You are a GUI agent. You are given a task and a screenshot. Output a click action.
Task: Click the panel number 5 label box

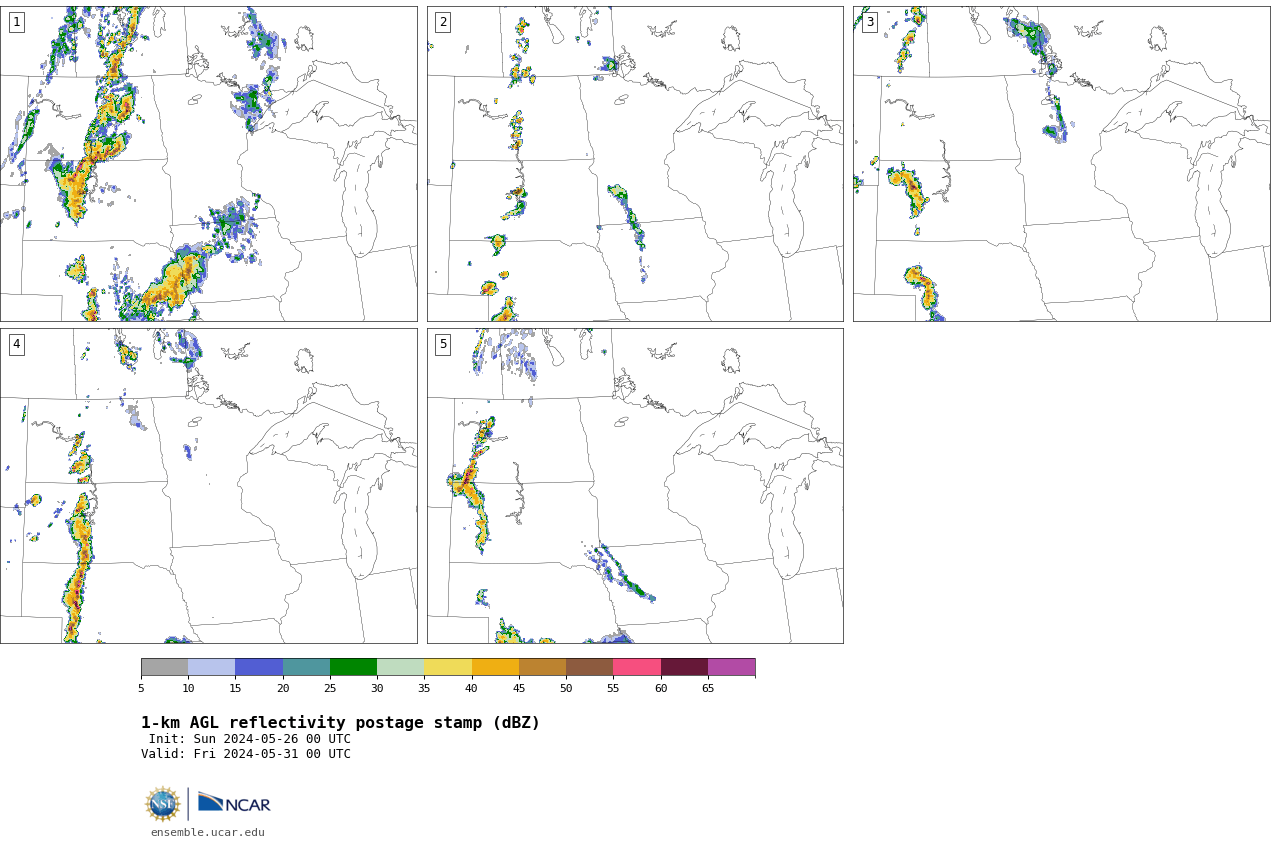click(443, 344)
